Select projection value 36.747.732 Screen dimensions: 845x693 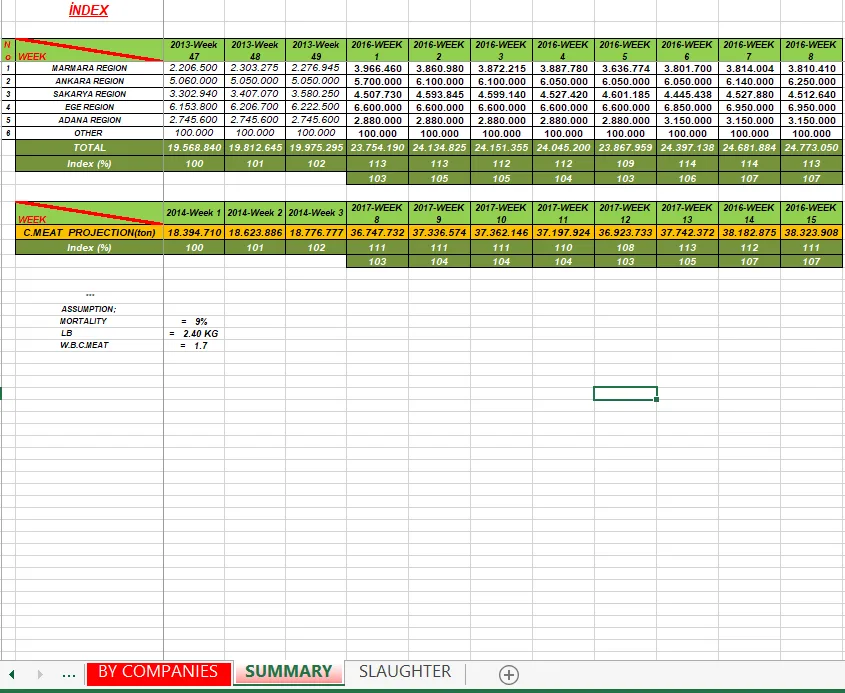[377, 233]
